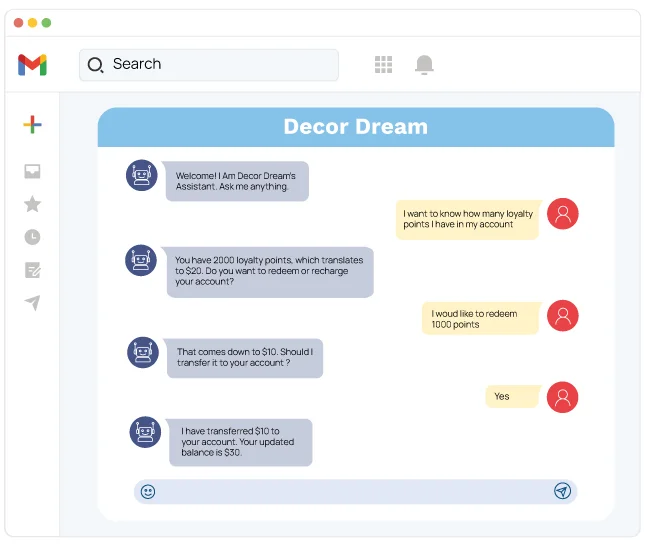
Task: Open sent paper-plane icon in sidebar
Action: [32, 302]
